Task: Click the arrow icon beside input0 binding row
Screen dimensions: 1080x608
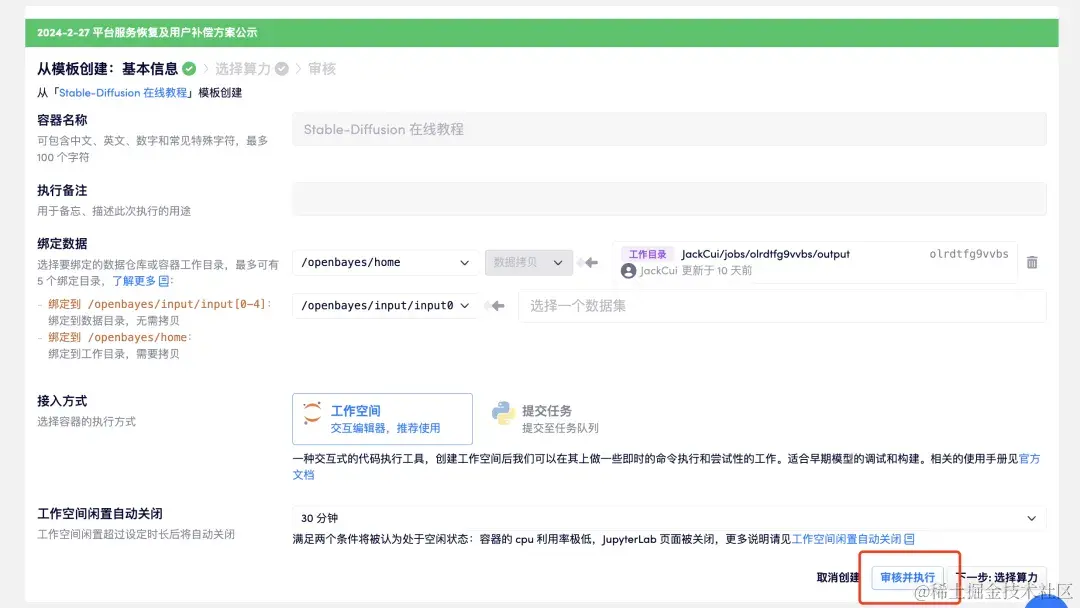Action: point(496,307)
